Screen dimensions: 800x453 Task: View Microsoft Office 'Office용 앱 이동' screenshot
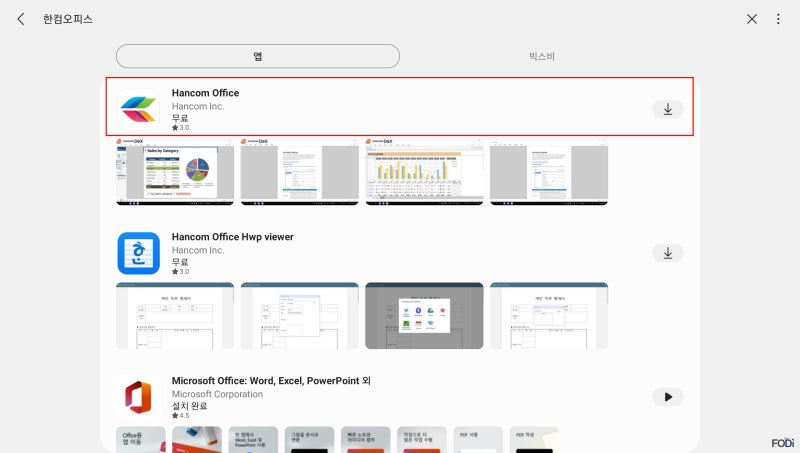[141, 439]
